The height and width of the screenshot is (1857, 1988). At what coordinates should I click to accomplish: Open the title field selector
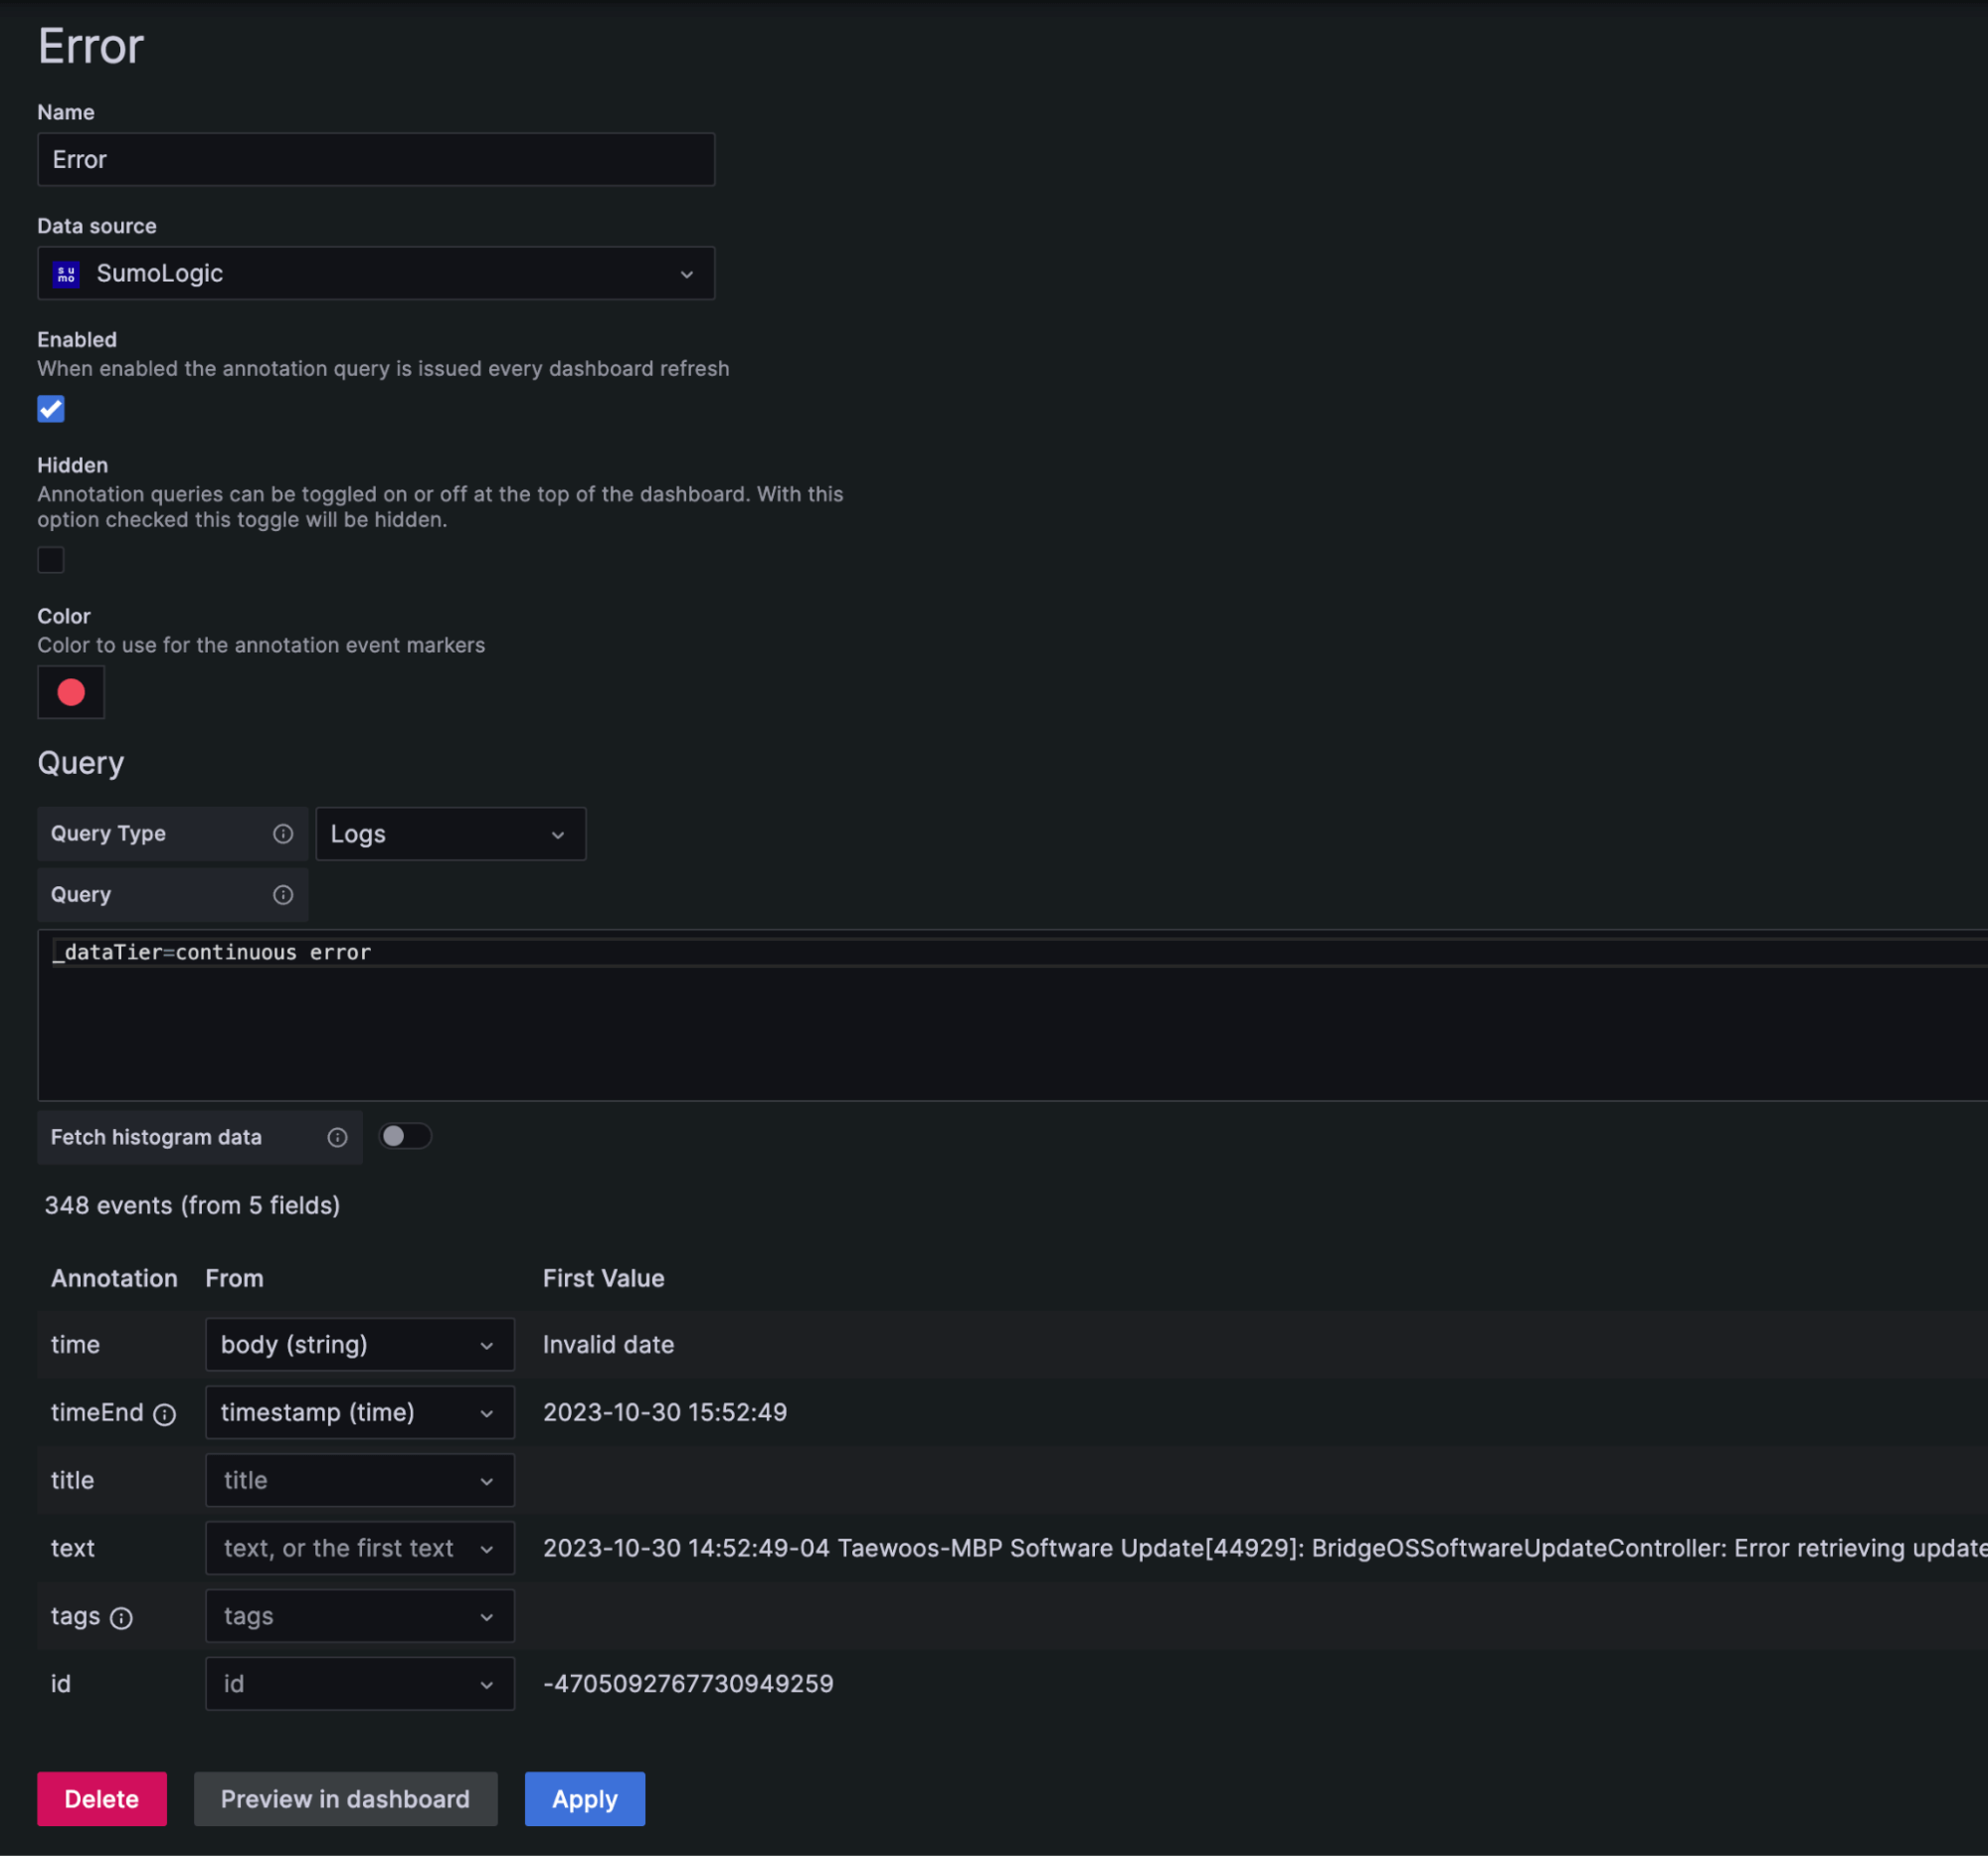click(x=359, y=1480)
